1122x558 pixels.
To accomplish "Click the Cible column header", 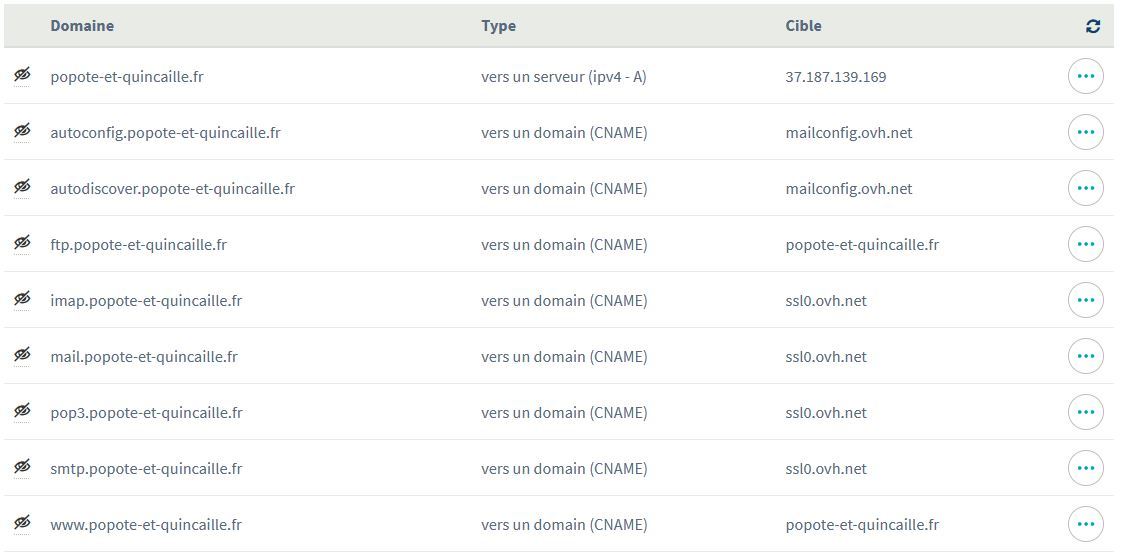I will [803, 26].
